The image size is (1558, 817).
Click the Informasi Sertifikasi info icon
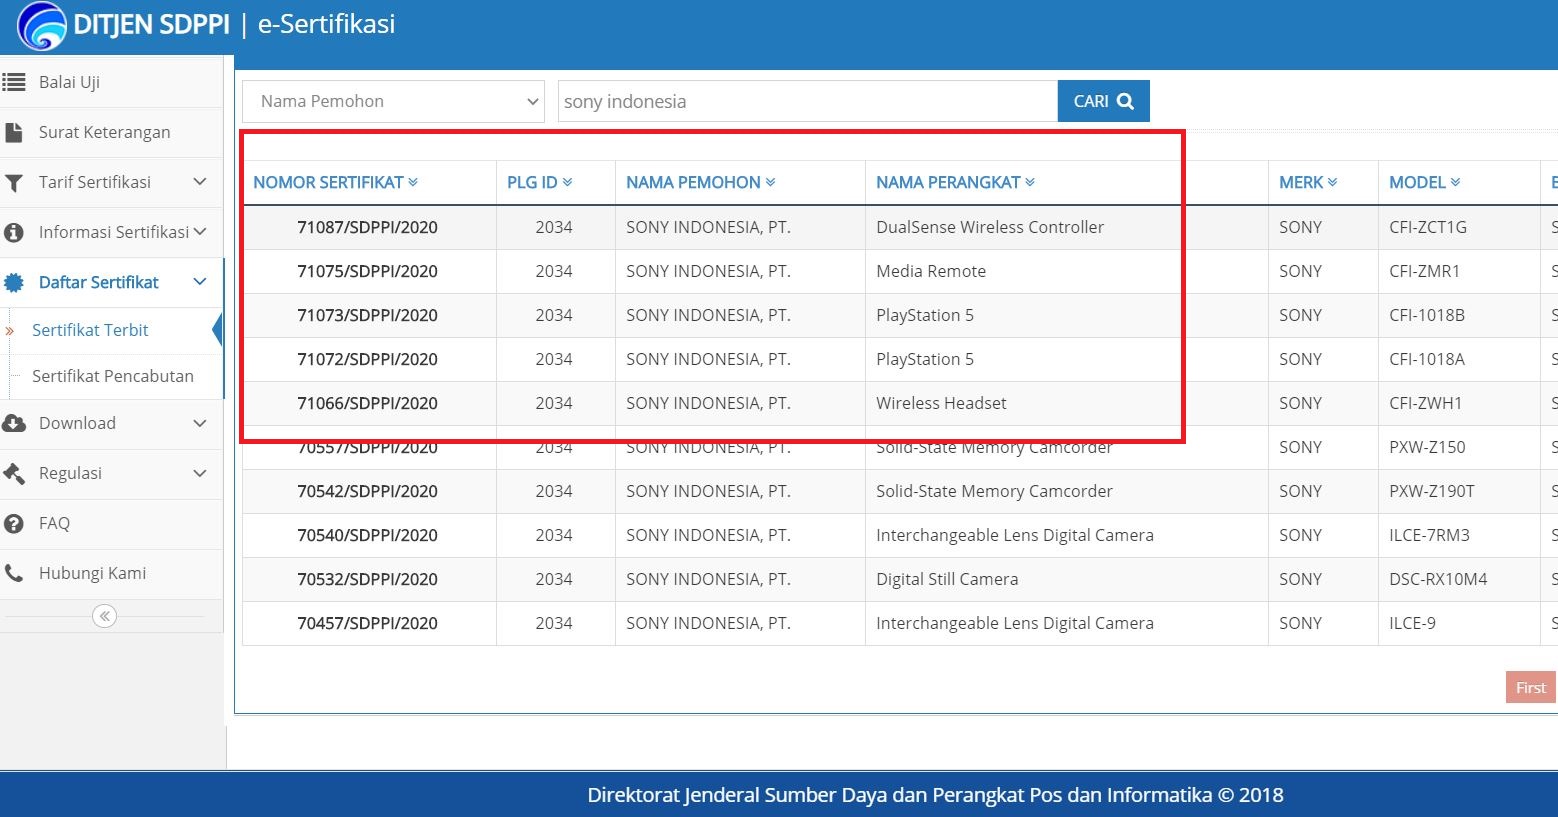(x=14, y=232)
